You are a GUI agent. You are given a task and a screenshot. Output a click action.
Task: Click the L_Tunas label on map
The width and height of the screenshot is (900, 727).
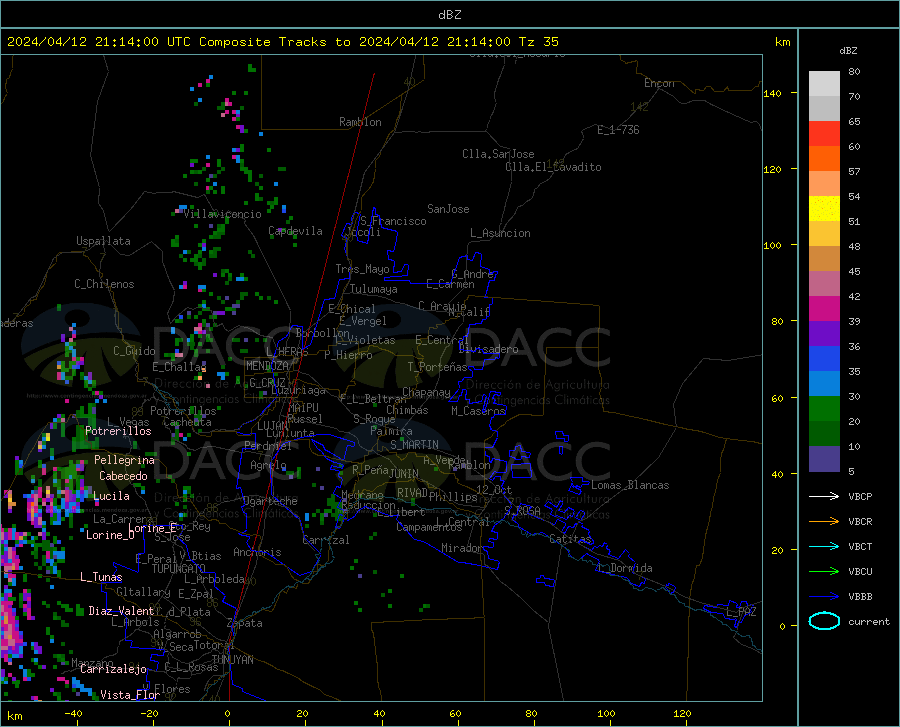click(101, 577)
